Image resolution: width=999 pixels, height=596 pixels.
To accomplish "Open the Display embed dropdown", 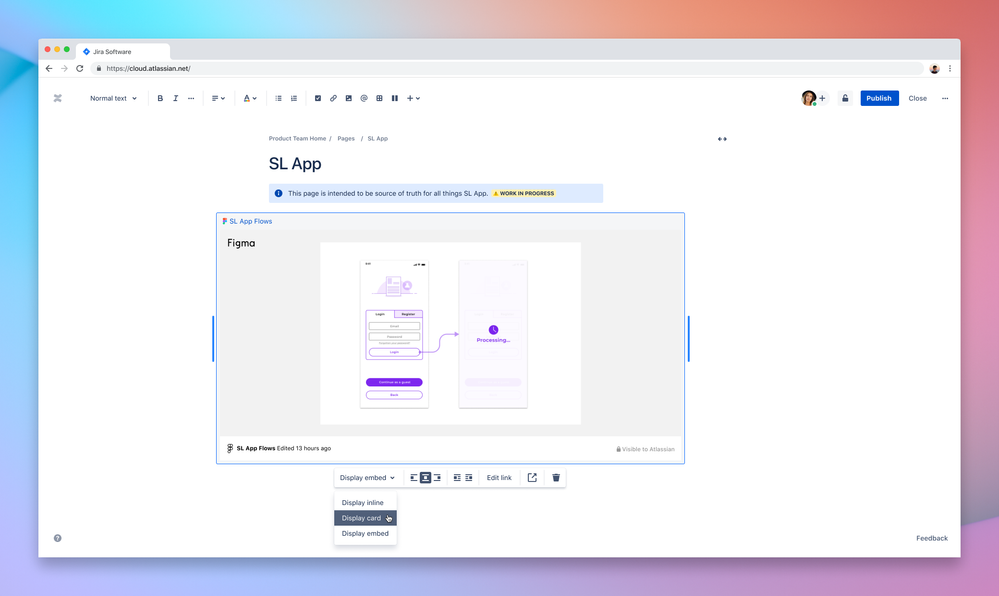I will [367, 477].
